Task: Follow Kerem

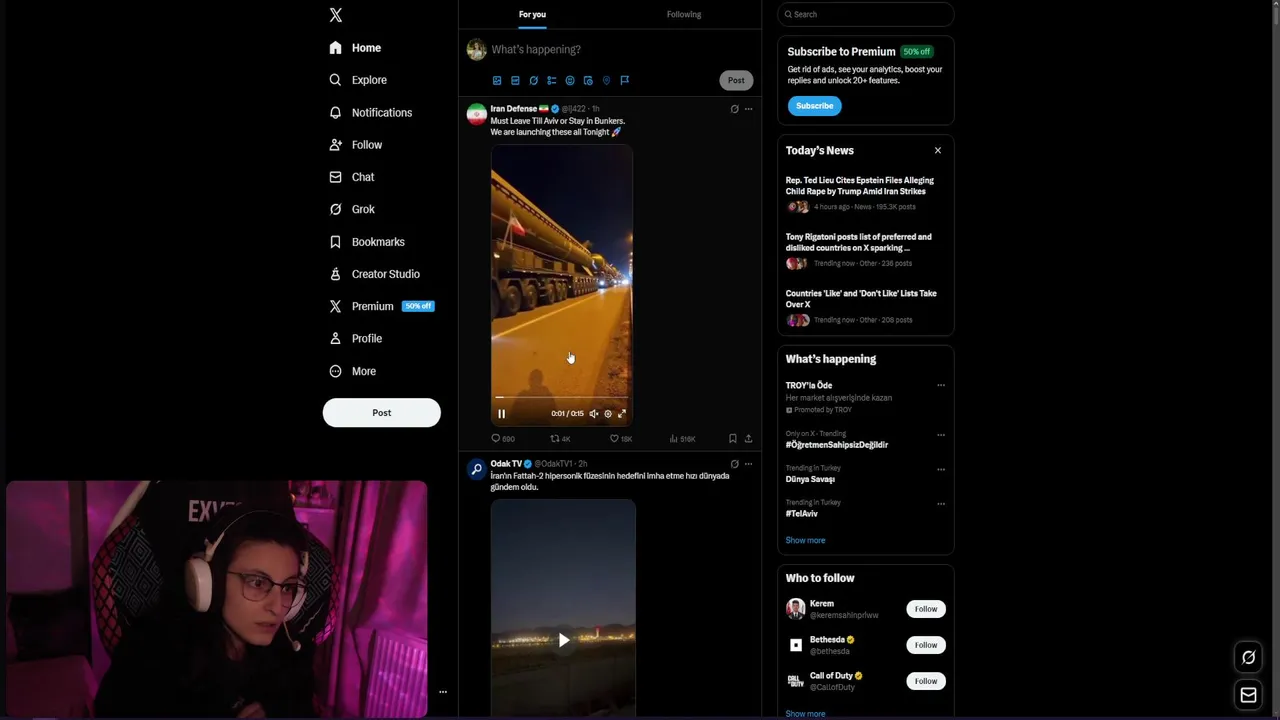Action: 926,609
